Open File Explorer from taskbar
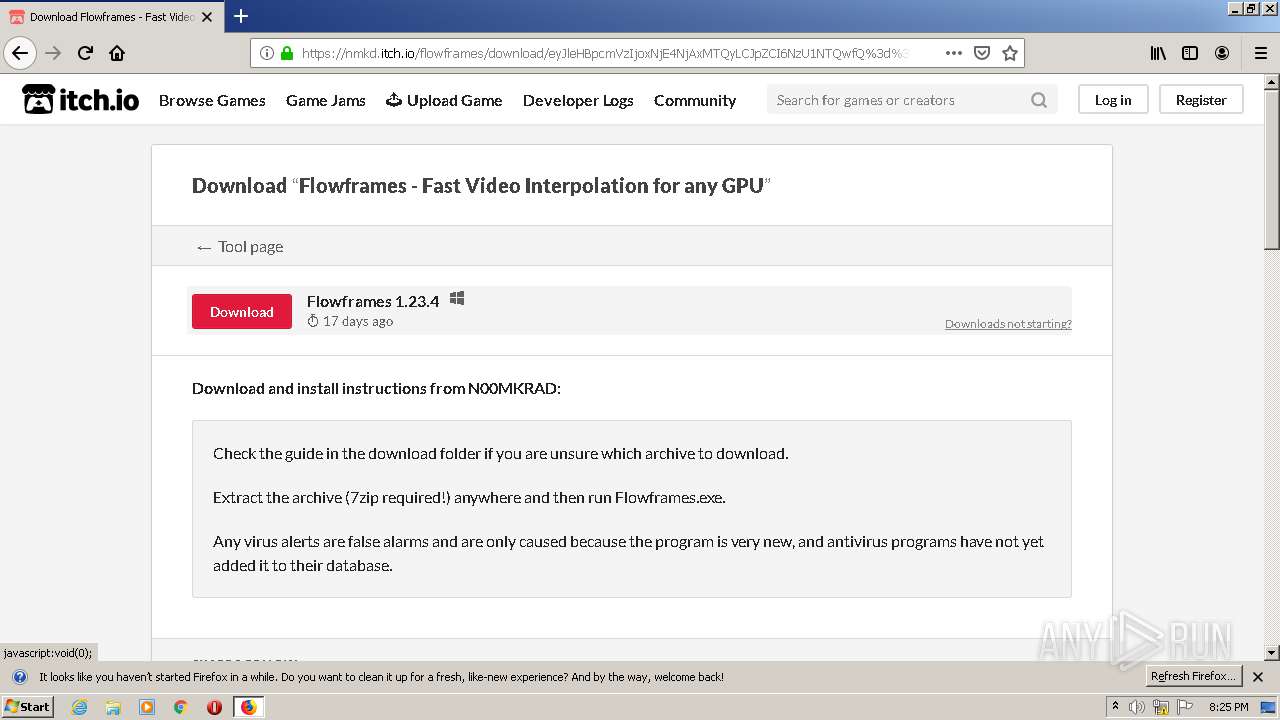Screen dimensions: 1280x720 tap(113, 707)
